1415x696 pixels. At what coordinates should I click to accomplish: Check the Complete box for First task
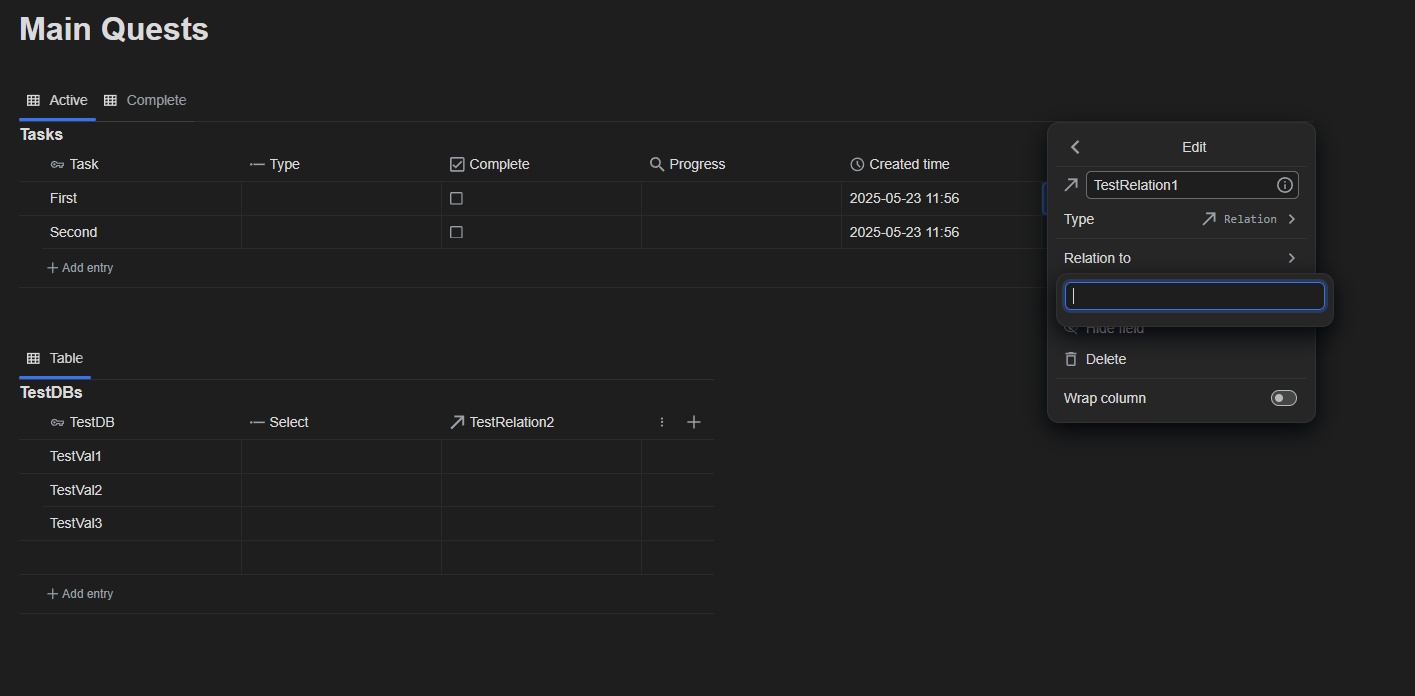coord(456,198)
